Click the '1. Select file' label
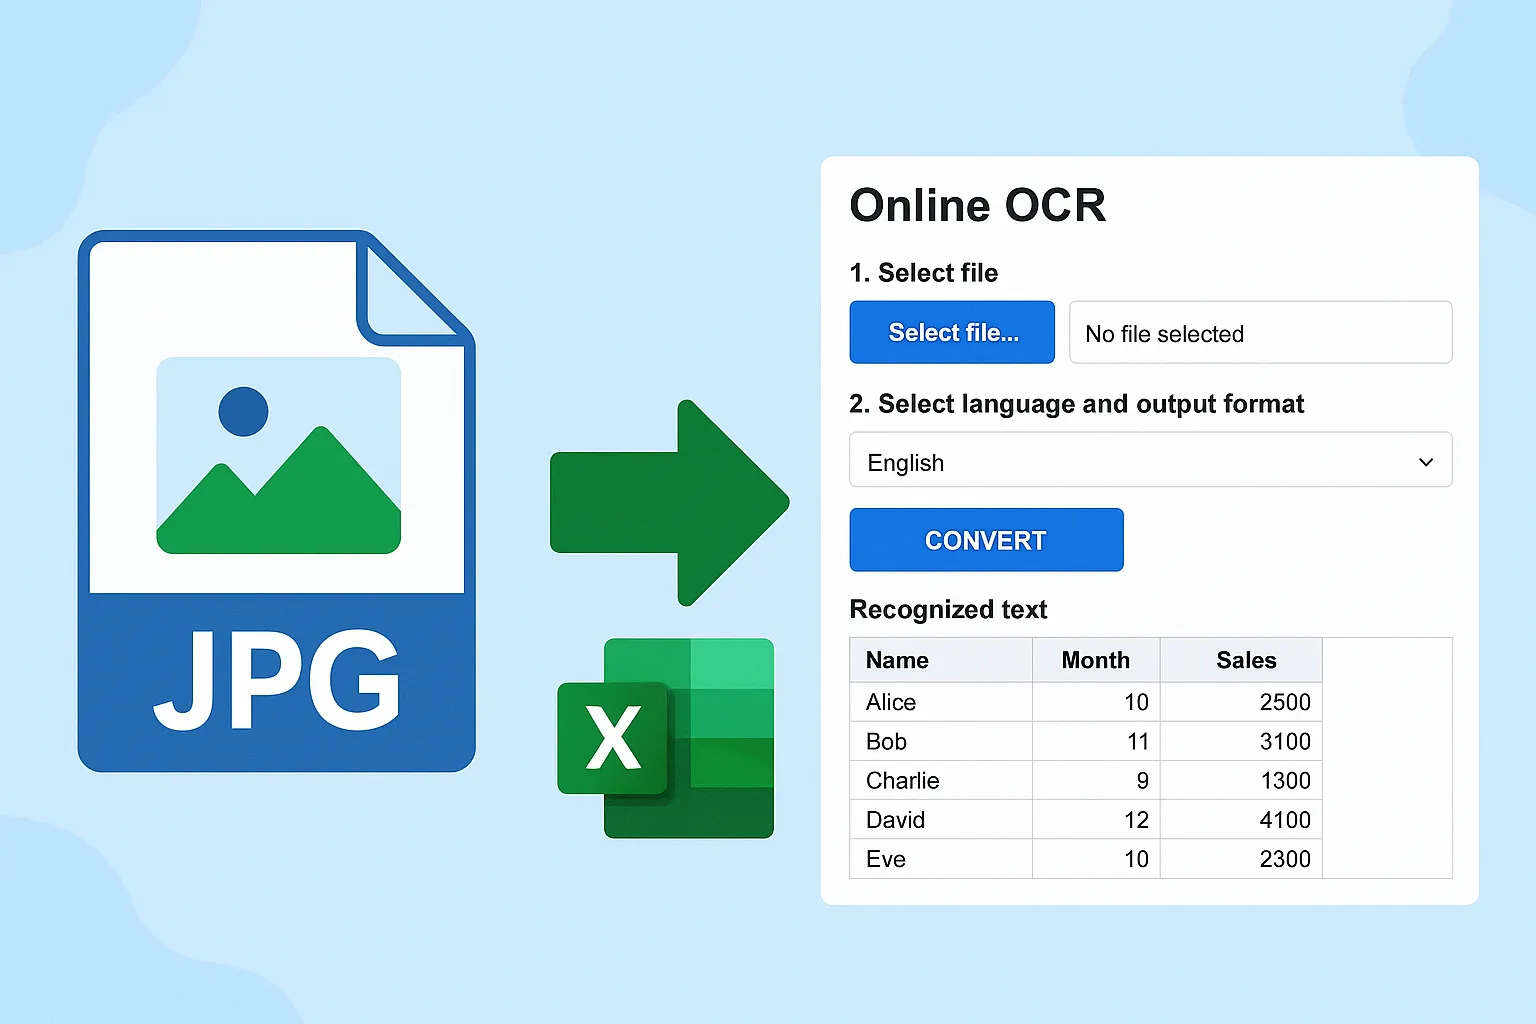The height and width of the screenshot is (1024, 1536). coord(923,273)
